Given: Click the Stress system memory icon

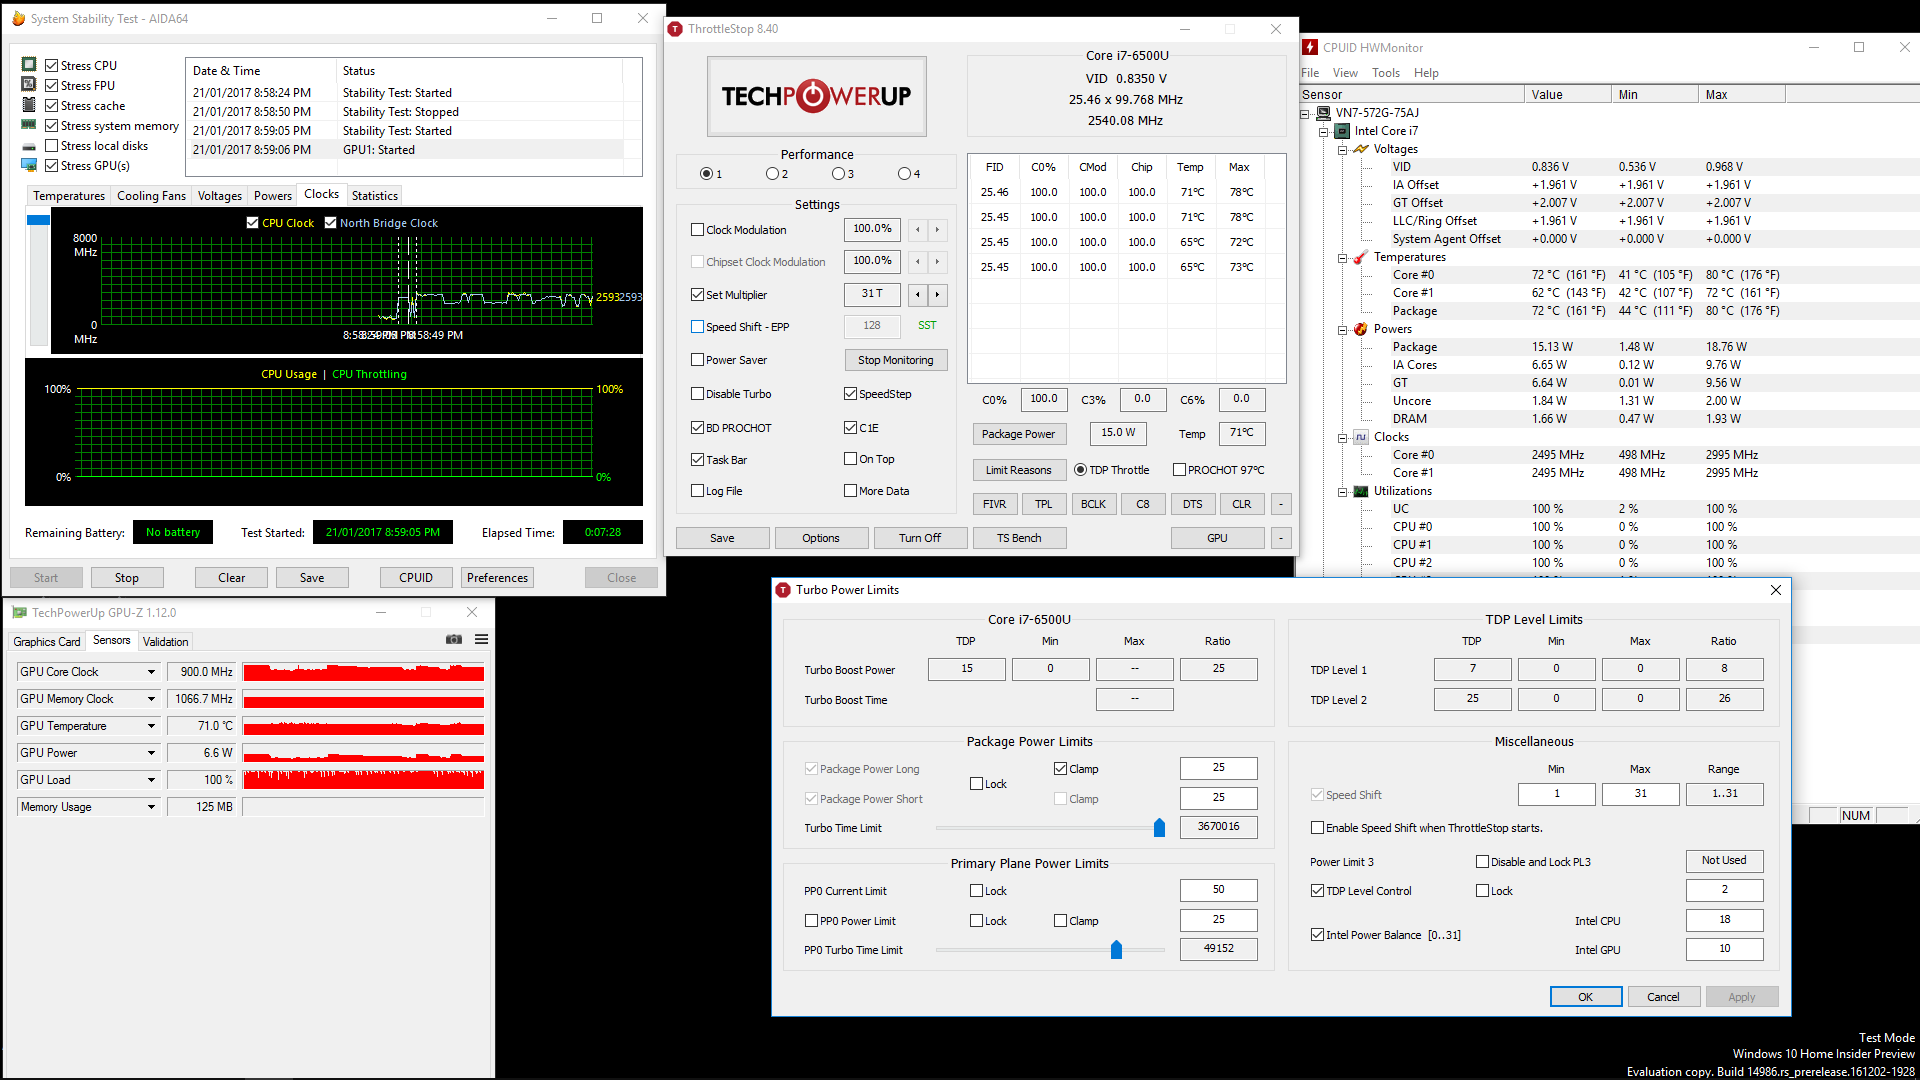Looking at the screenshot, I should pos(29,125).
